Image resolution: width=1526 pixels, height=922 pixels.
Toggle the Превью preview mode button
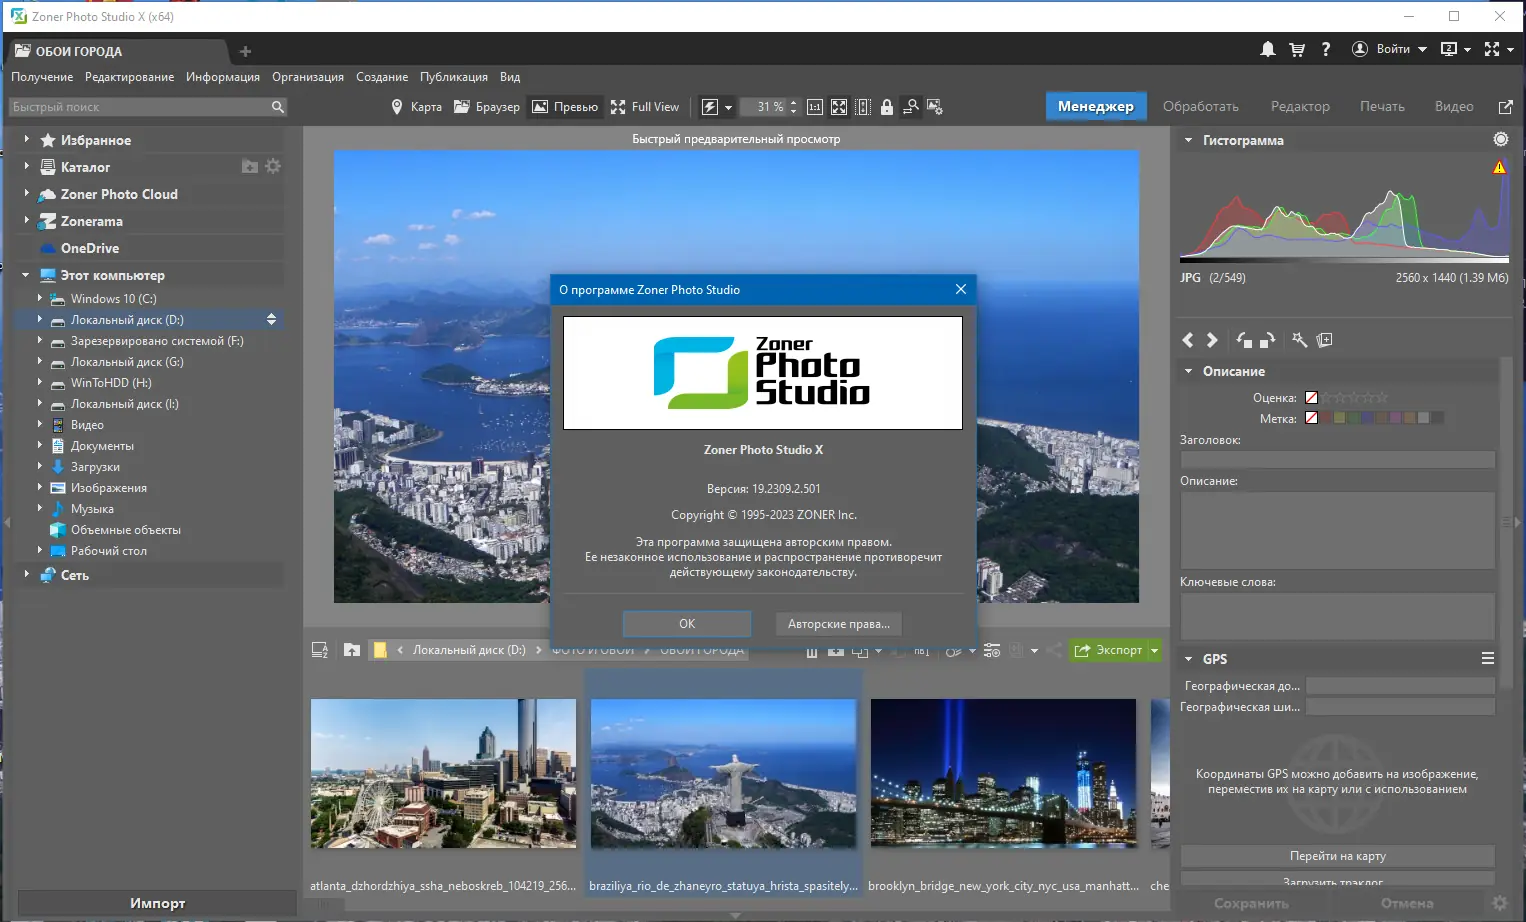click(565, 107)
